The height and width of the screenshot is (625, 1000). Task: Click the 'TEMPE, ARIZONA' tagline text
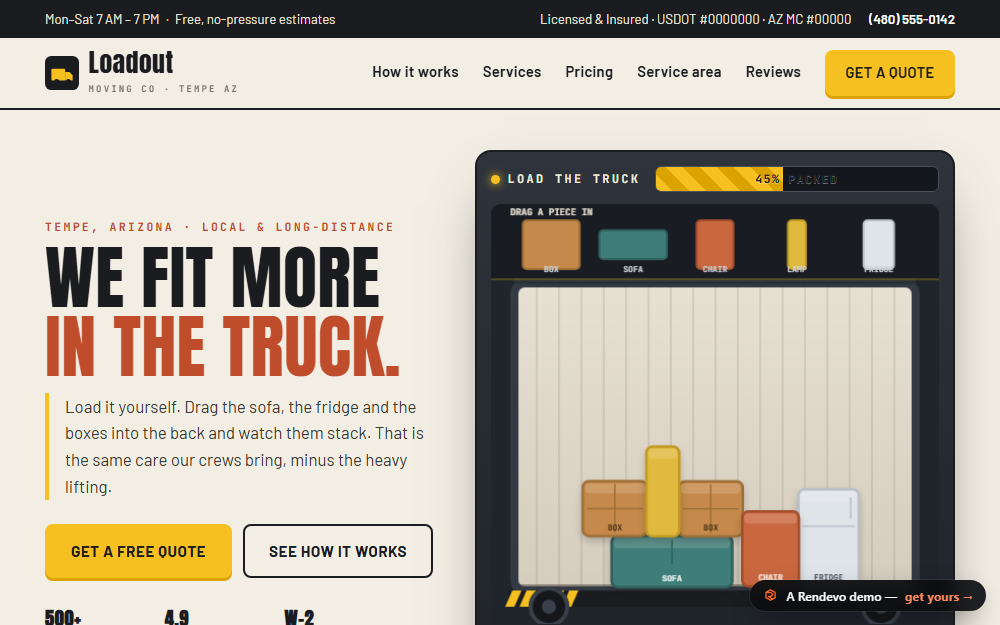click(x=109, y=227)
